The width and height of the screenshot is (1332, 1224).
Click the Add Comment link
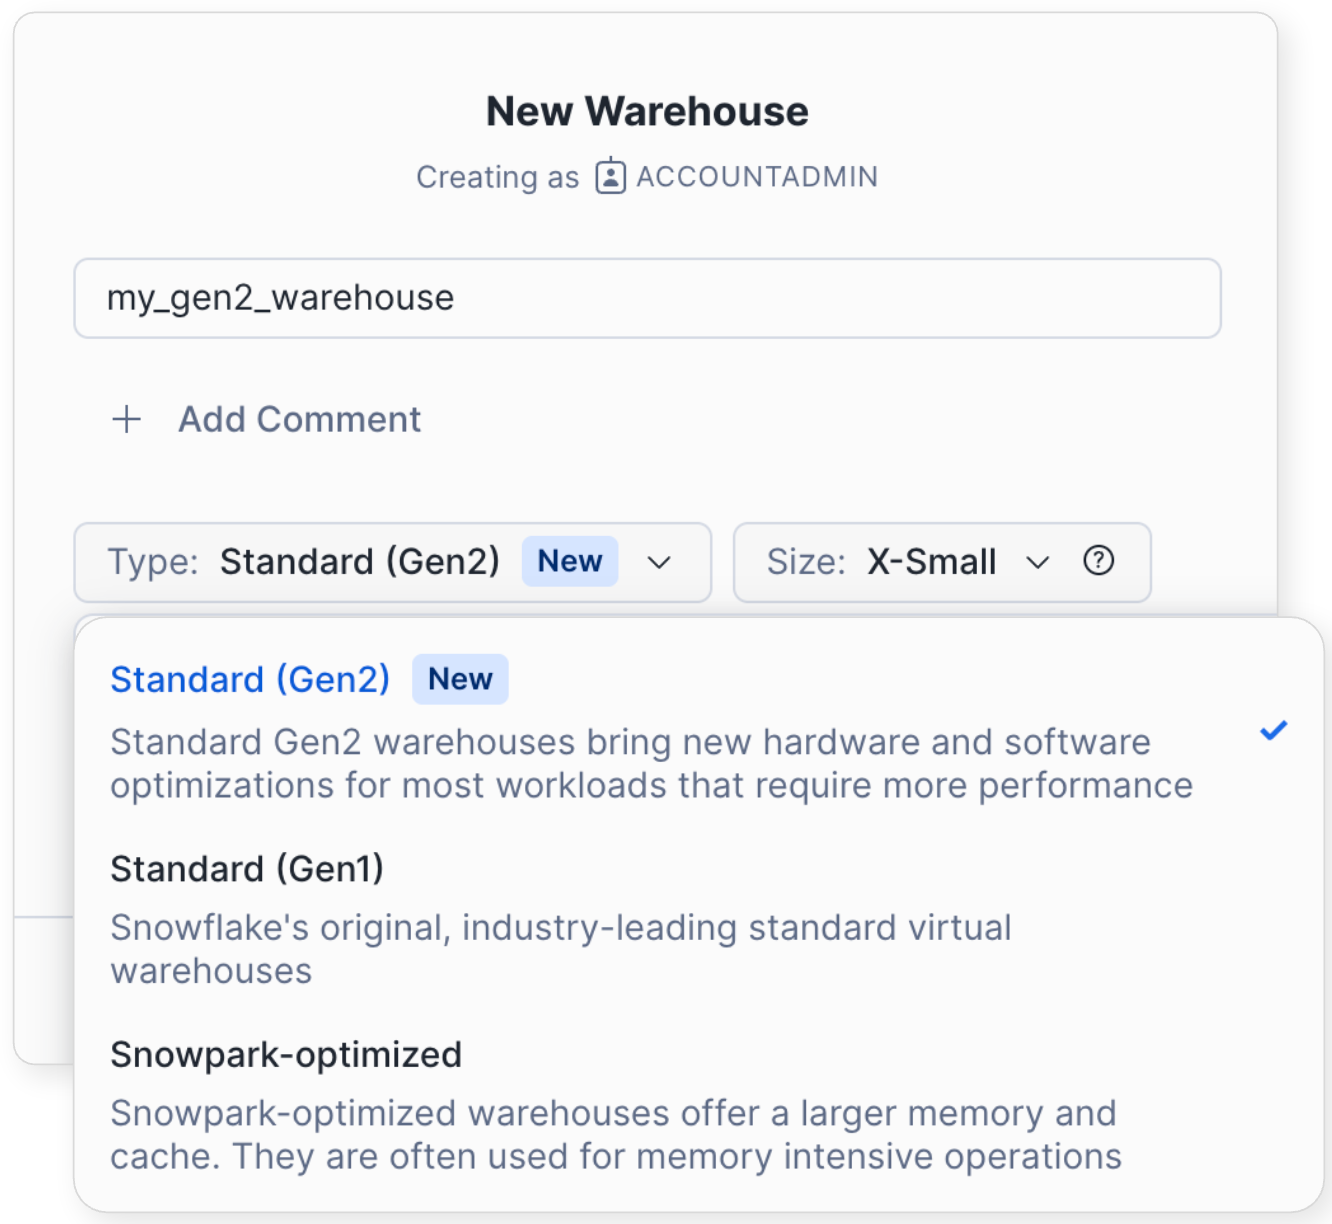[x=299, y=419]
